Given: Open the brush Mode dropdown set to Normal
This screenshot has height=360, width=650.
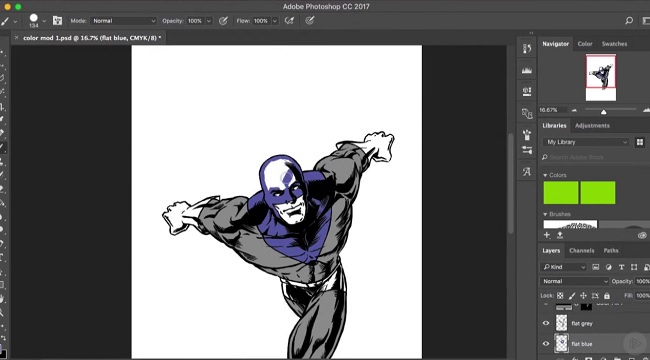Looking at the screenshot, I should tap(124, 21).
